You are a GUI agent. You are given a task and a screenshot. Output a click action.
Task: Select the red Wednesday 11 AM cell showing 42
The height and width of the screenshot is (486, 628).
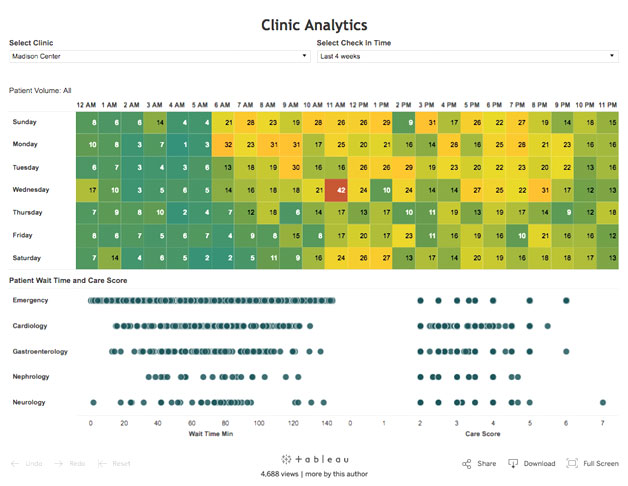[336, 190]
